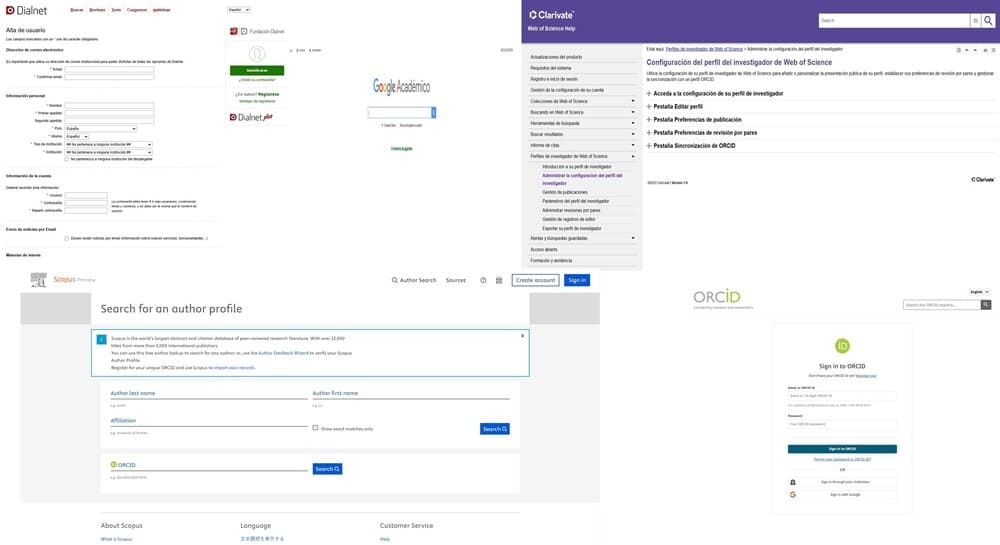Enable the email news checkbox in Dialnet
Screen dimensions: 1000x545
pyautogui.click(x=66, y=238)
